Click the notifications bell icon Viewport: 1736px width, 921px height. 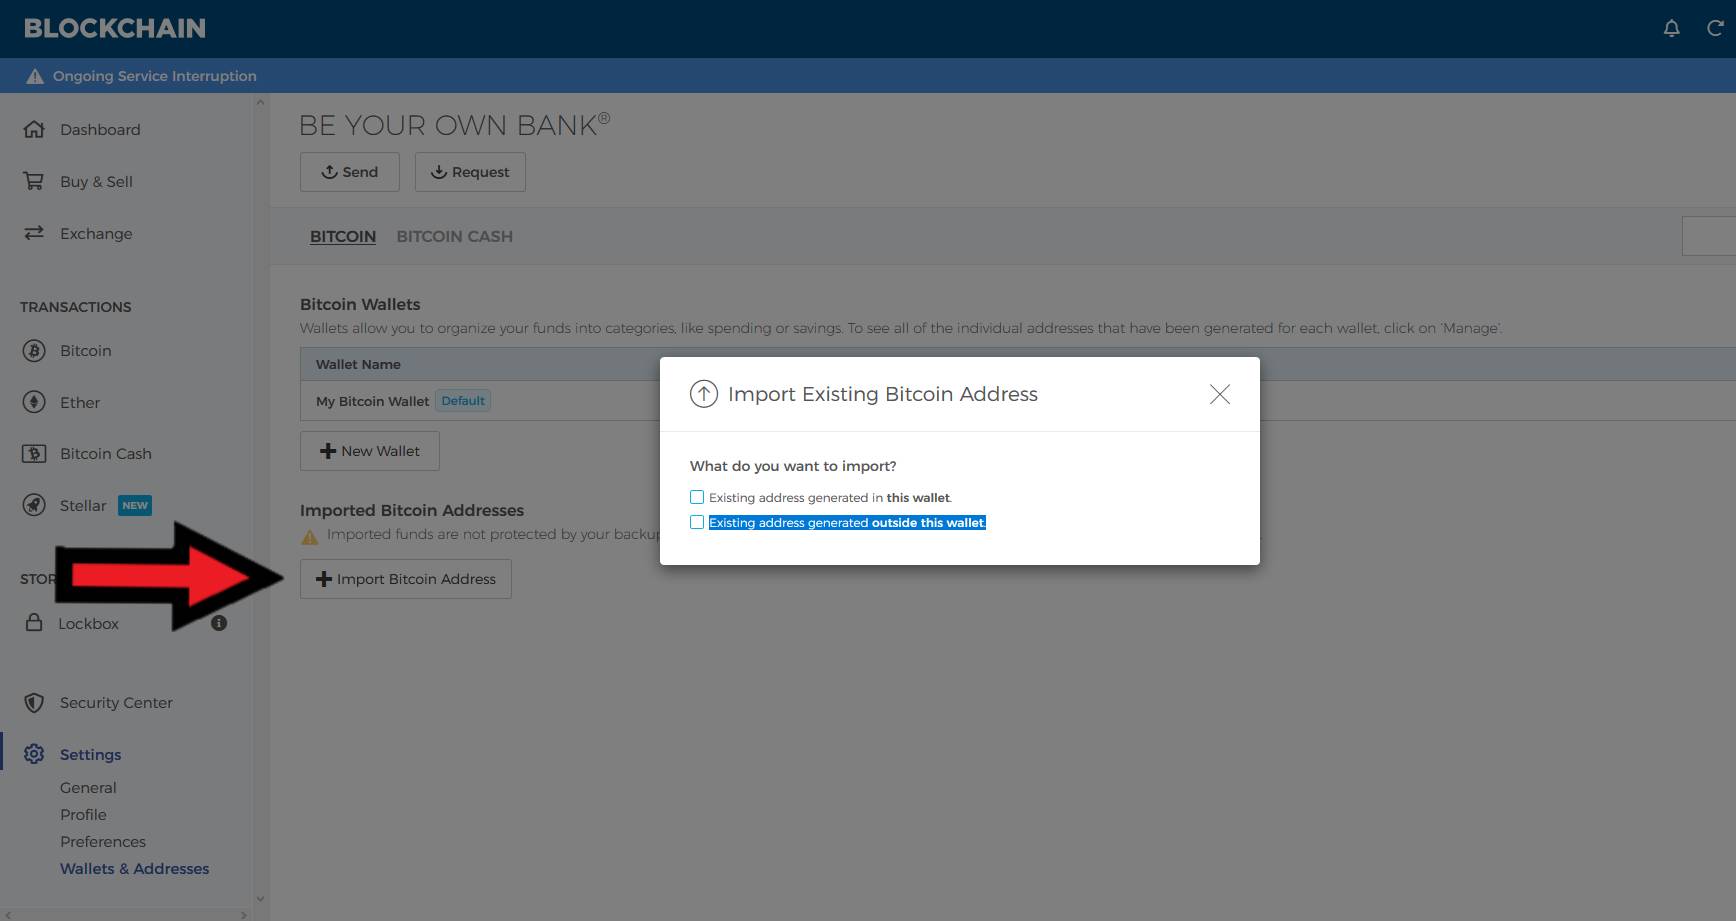click(1671, 29)
